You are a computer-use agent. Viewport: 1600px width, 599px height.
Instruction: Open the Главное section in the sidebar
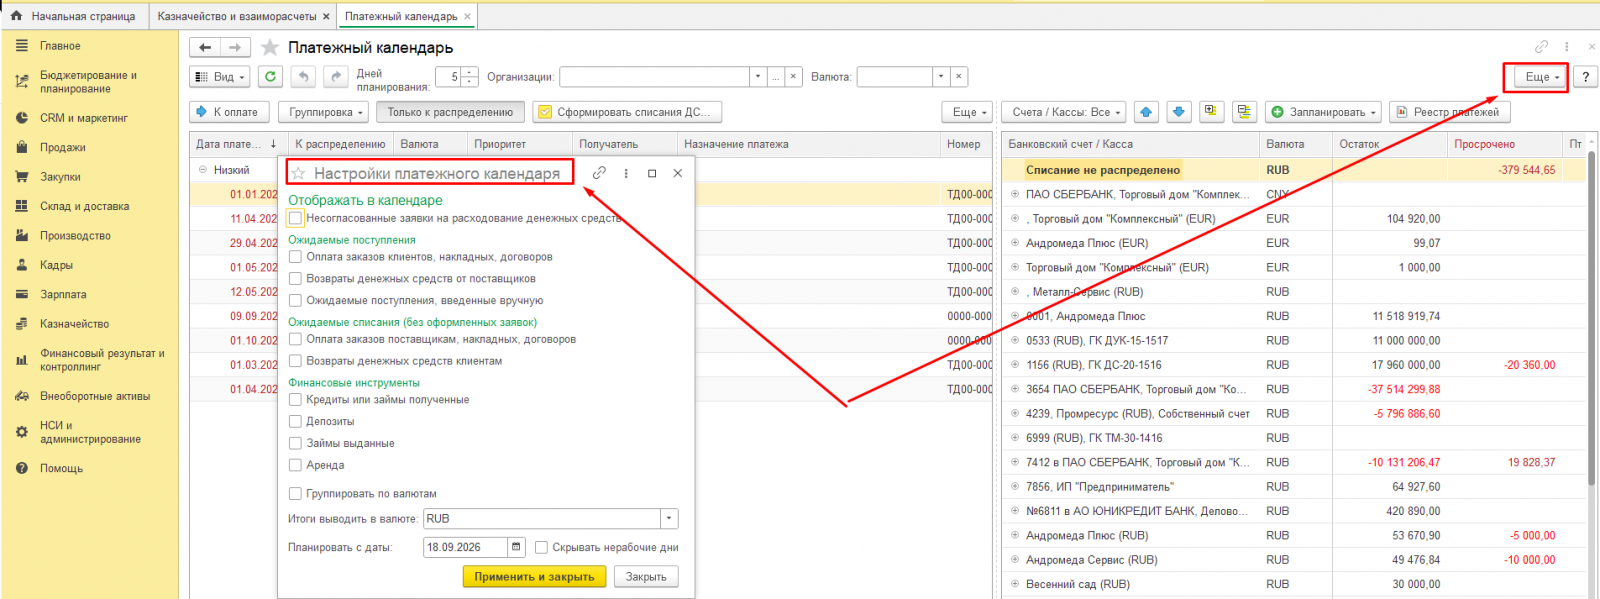point(60,46)
